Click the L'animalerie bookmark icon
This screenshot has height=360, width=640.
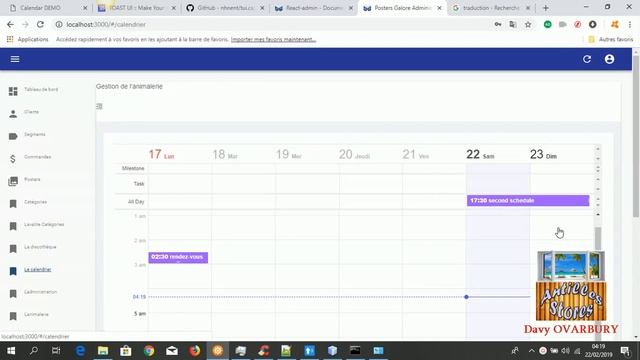tap(13, 316)
